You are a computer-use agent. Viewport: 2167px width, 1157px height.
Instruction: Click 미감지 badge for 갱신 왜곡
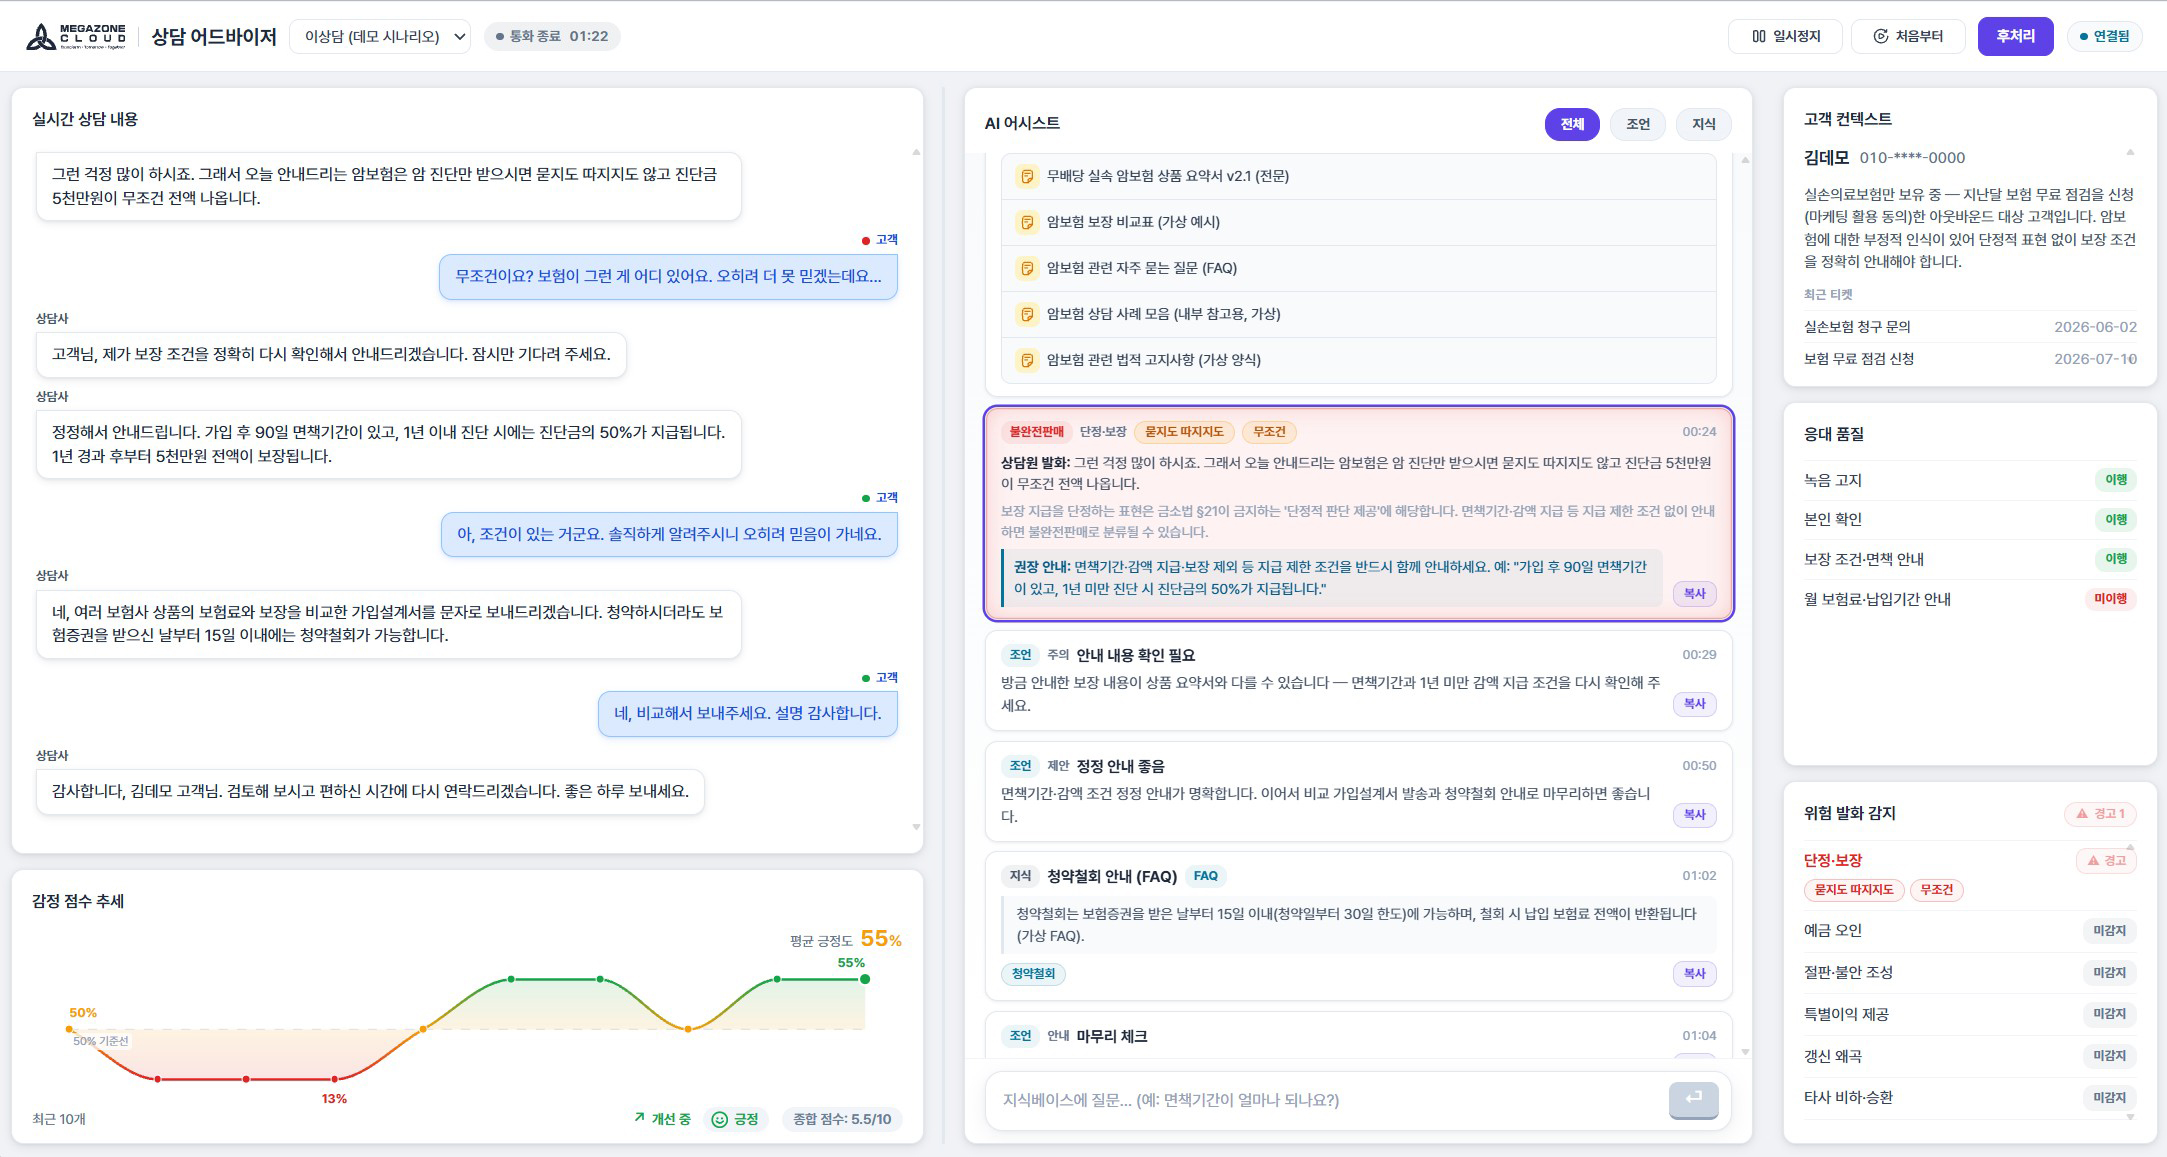tap(2109, 1056)
